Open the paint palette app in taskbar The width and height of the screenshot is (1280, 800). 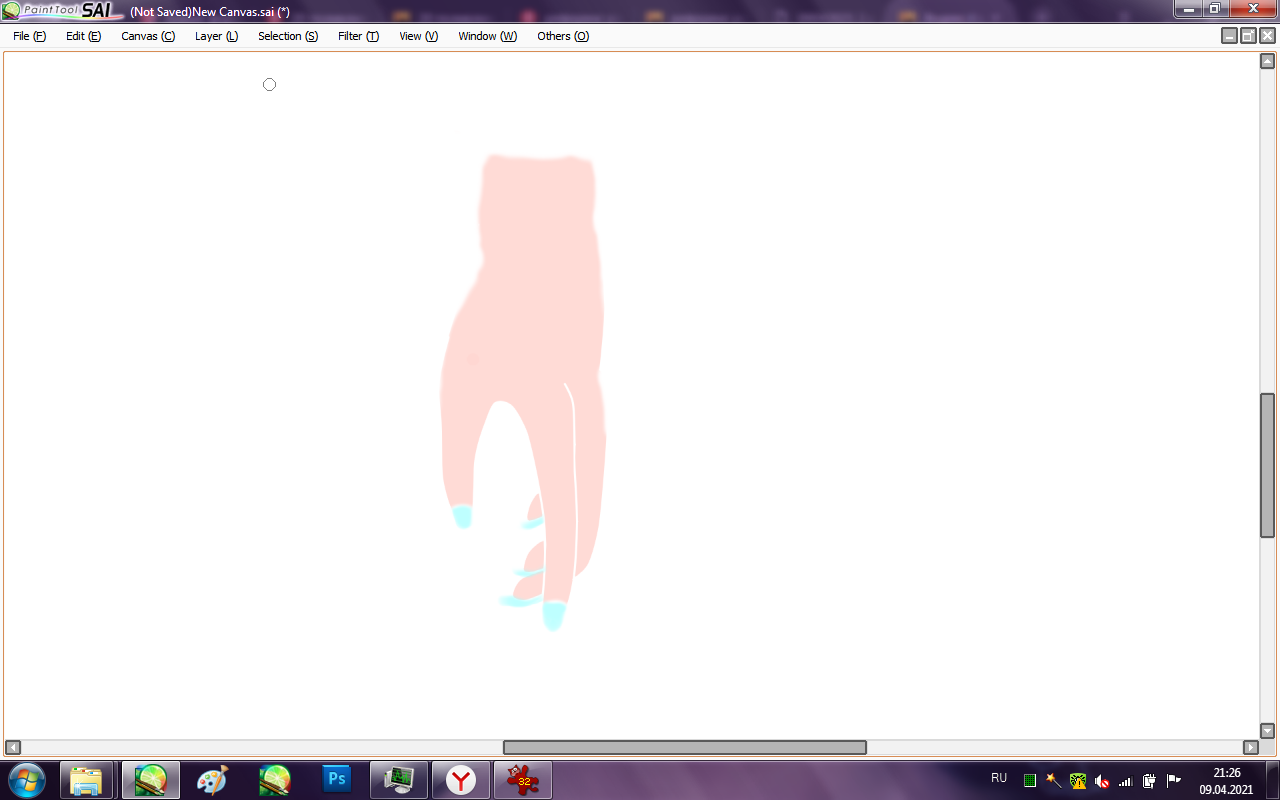click(x=212, y=780)
